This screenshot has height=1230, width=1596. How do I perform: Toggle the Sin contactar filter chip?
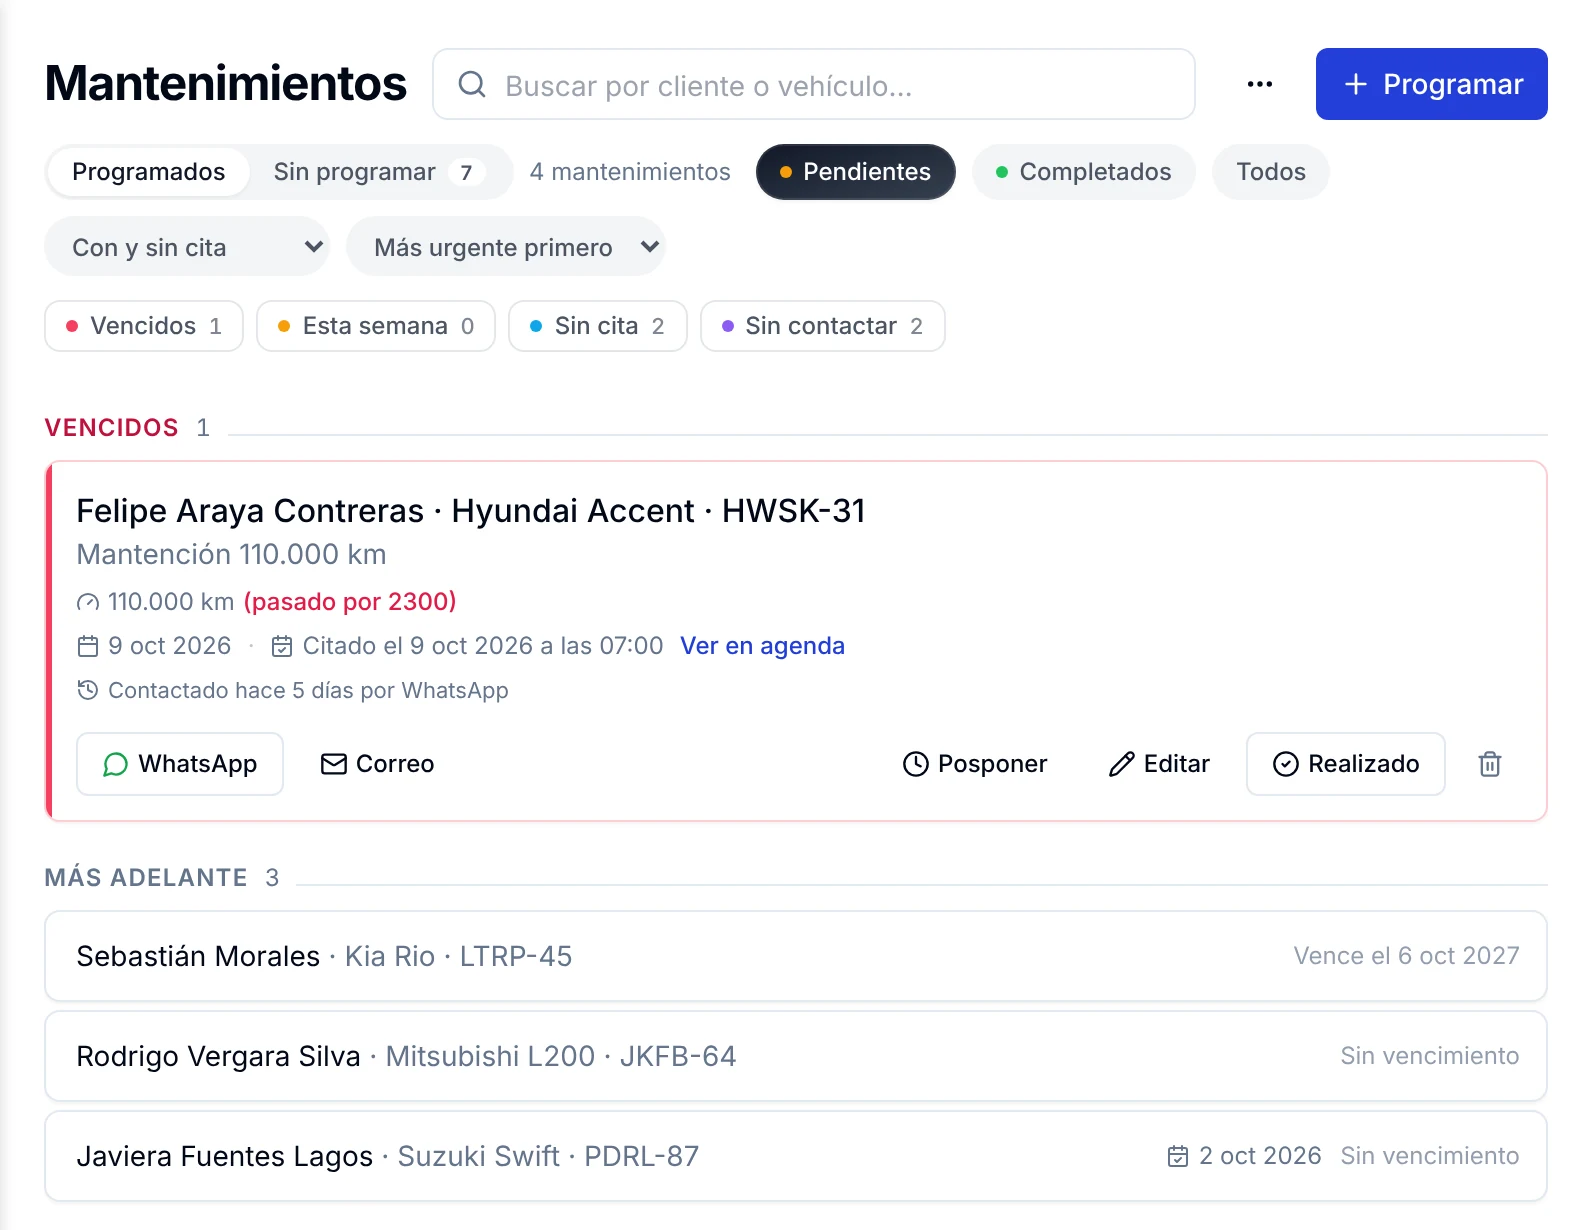823,326
